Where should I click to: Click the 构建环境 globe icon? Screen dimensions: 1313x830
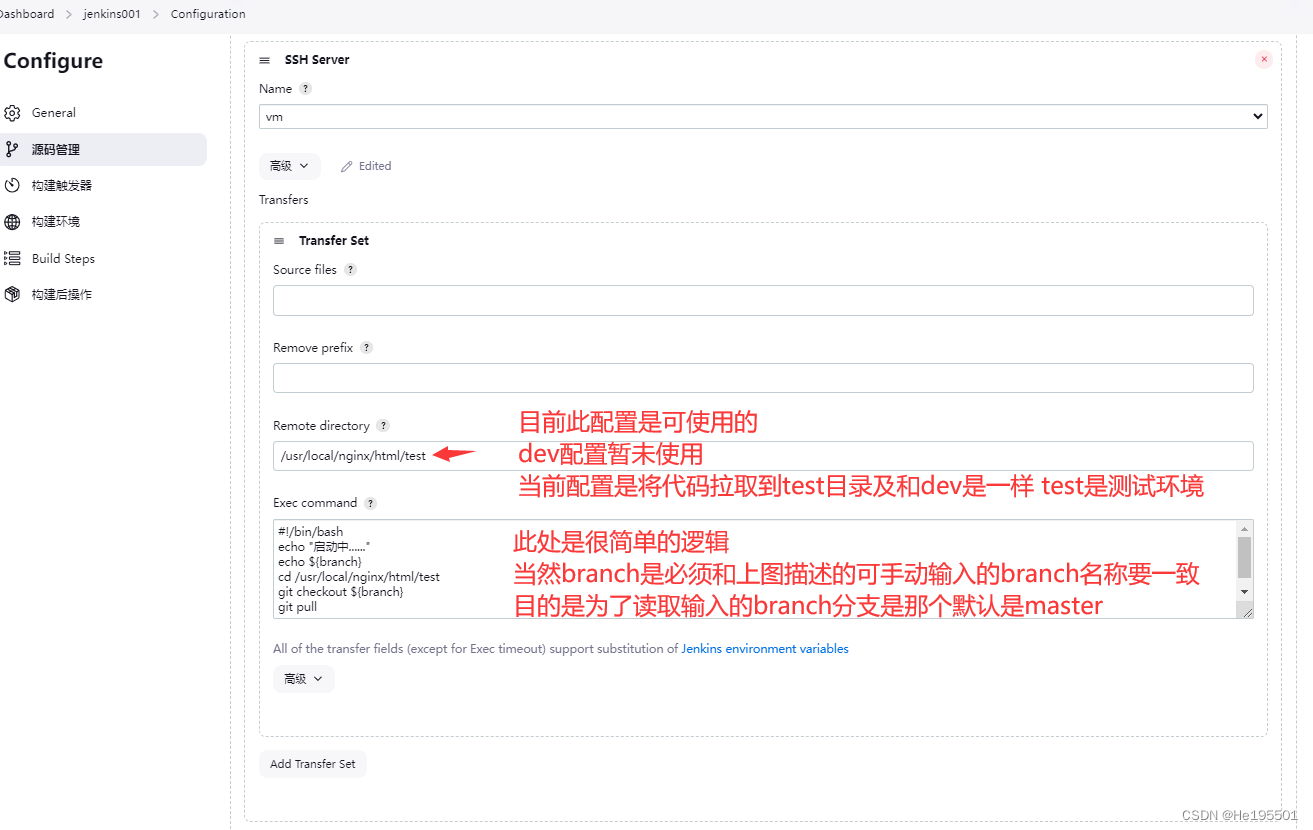click(12, 222)
